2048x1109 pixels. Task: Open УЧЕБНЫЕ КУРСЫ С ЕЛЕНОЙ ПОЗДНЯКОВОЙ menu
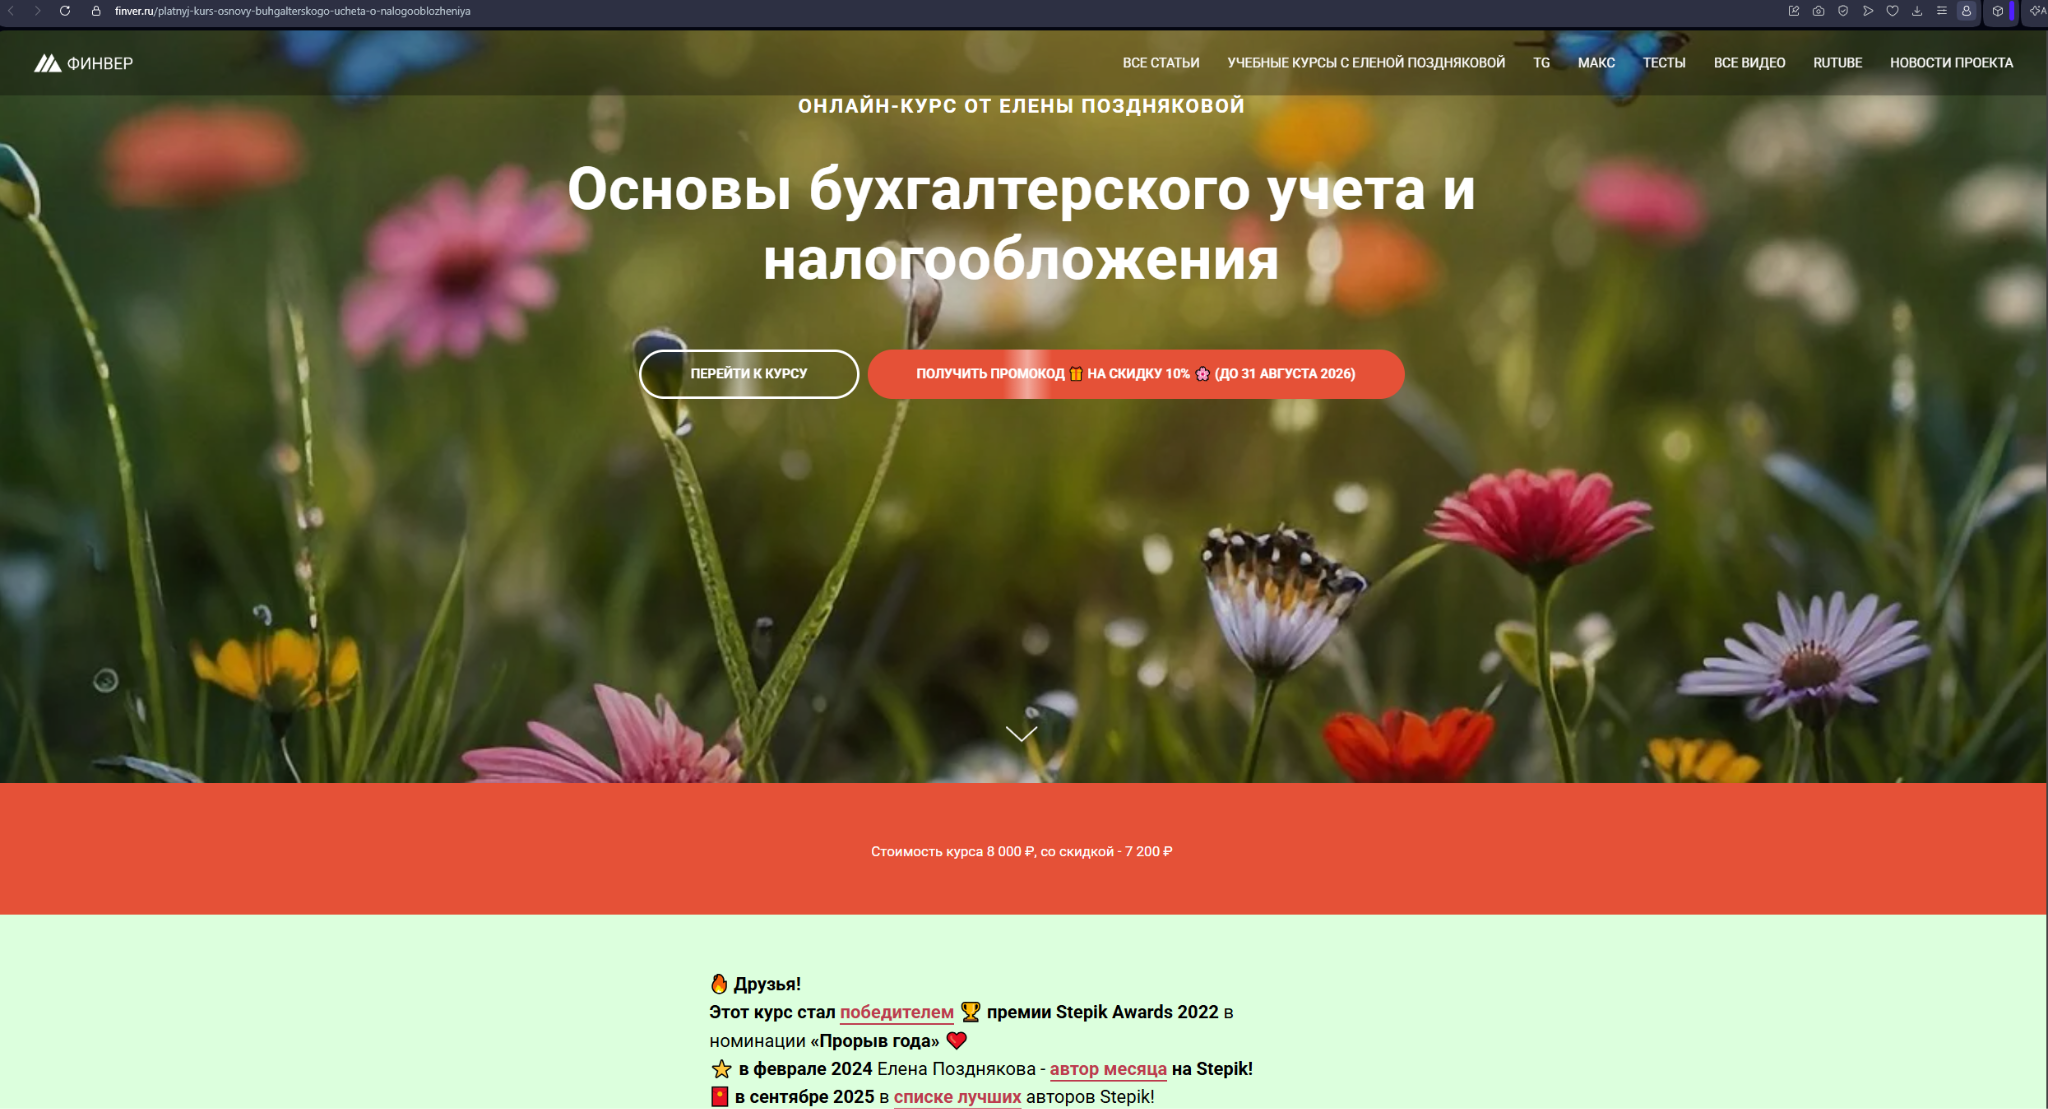point(1366,63)
